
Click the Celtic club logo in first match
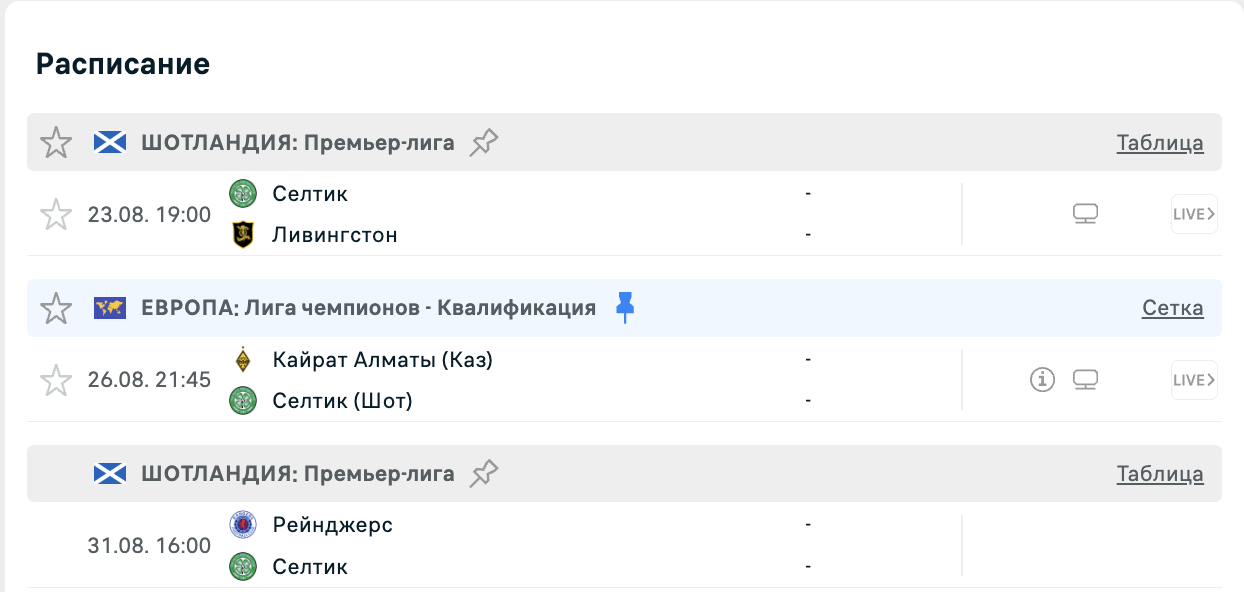point(243,193)
